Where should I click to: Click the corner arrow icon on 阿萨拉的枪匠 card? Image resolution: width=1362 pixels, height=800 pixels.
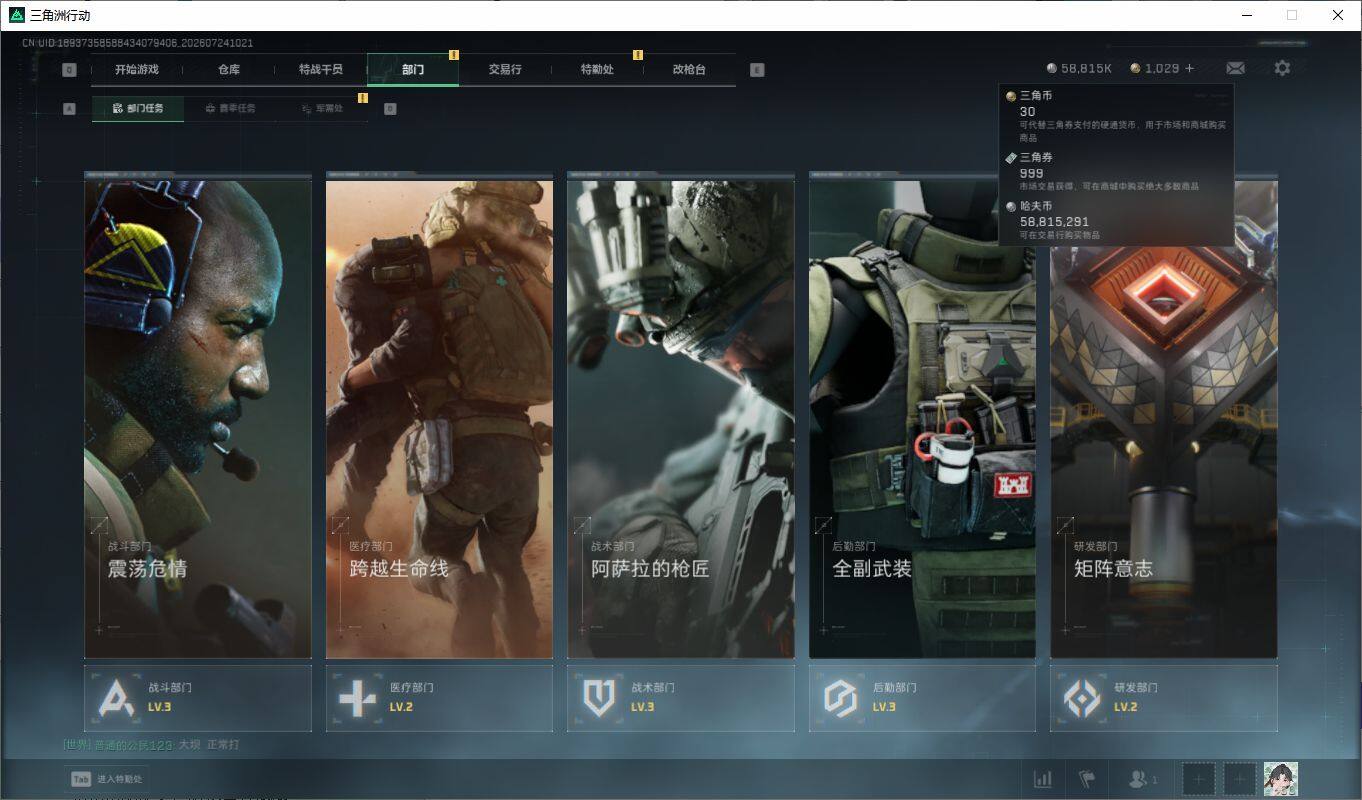coord(582,525)
